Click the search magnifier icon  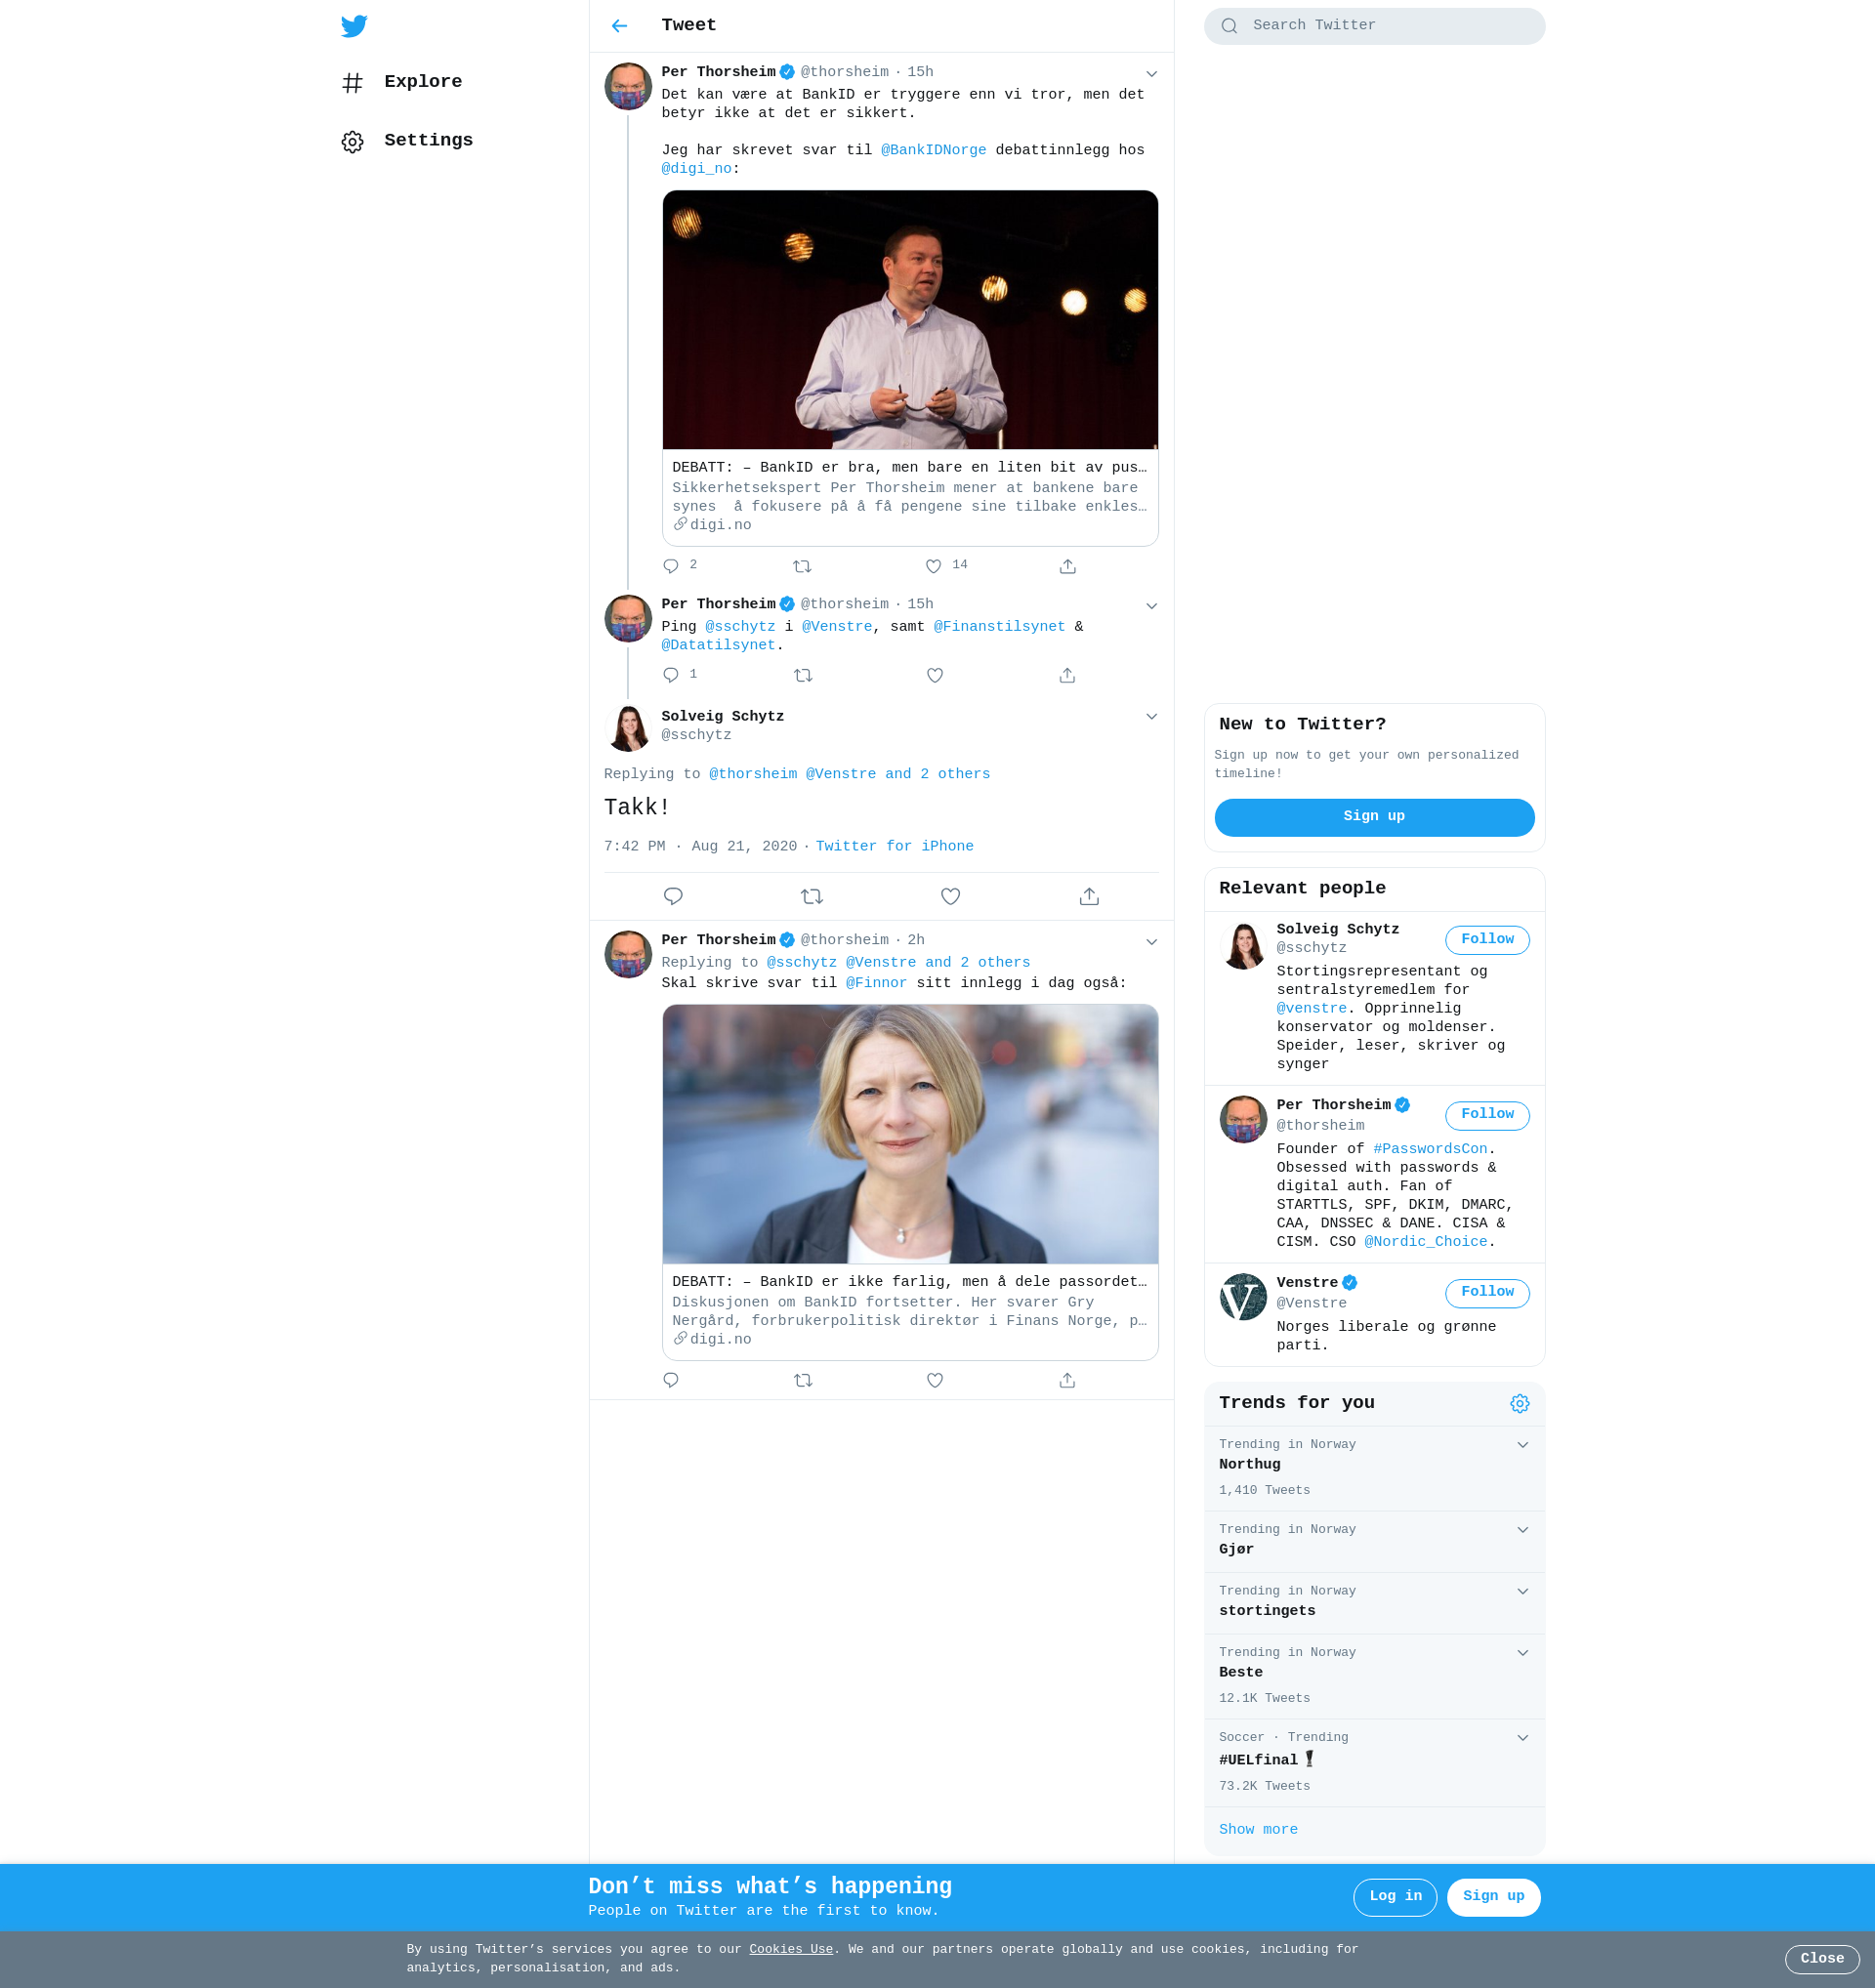pyautogui.click(x=1229, y=26)
